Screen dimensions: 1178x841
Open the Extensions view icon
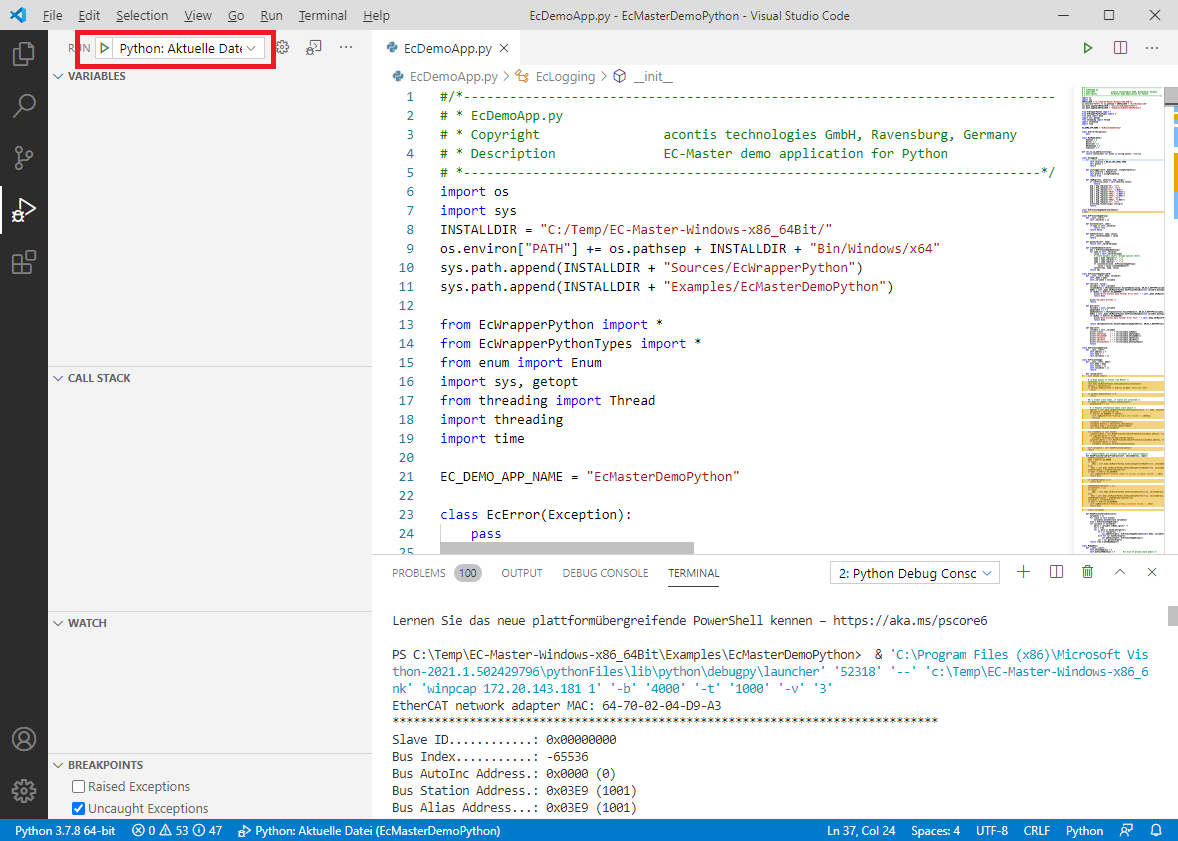pos(23,263)
